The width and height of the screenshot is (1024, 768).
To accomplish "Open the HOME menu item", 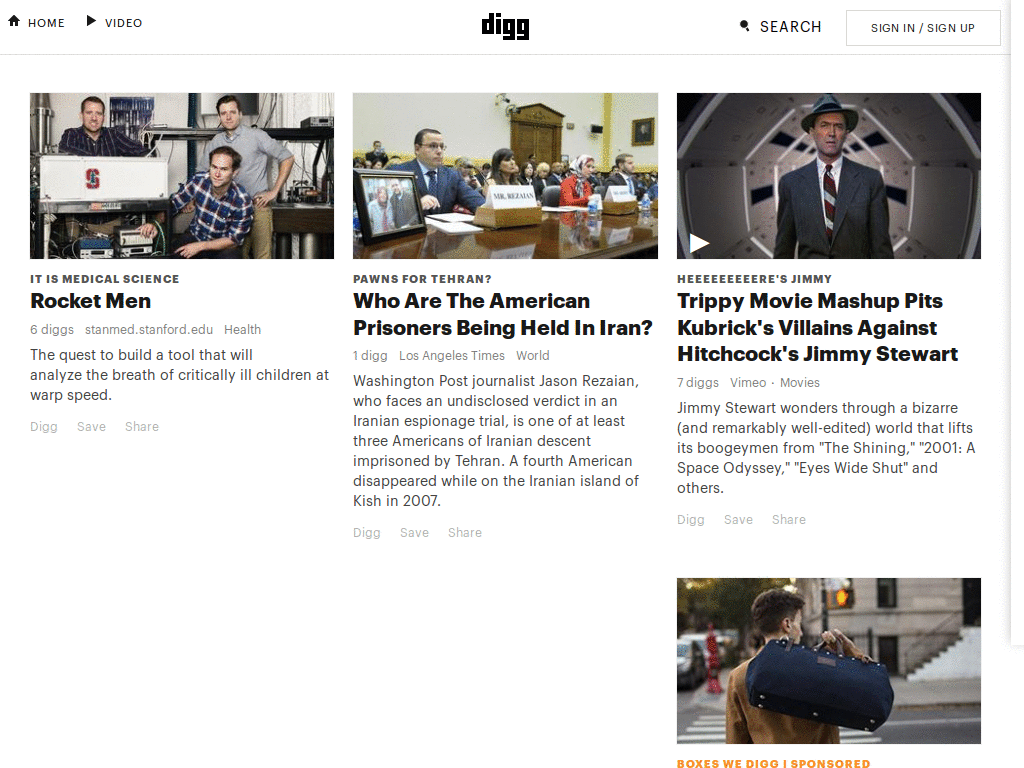I will tap(46, 23).
